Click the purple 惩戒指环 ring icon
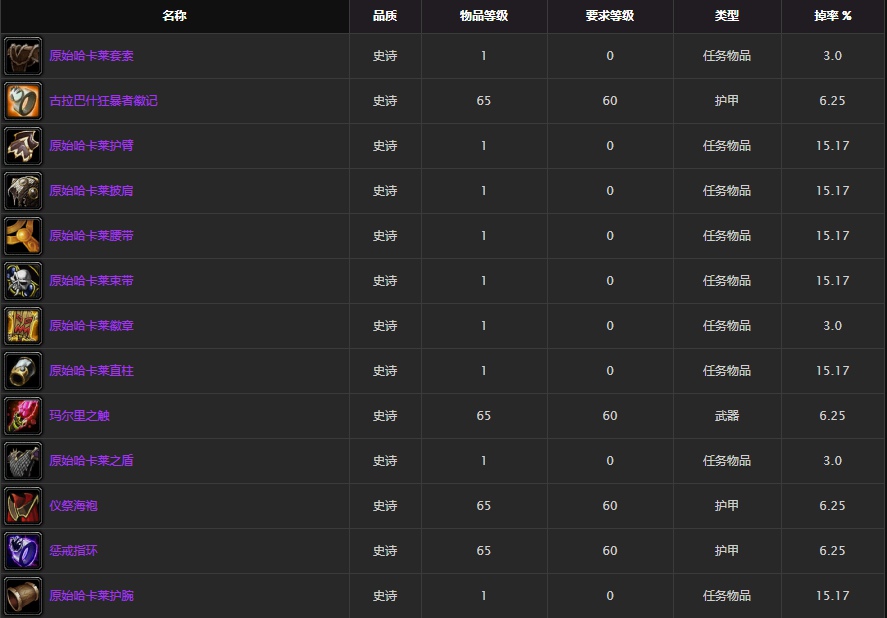This screenshot has height=618, width=887. coord(23,551)
